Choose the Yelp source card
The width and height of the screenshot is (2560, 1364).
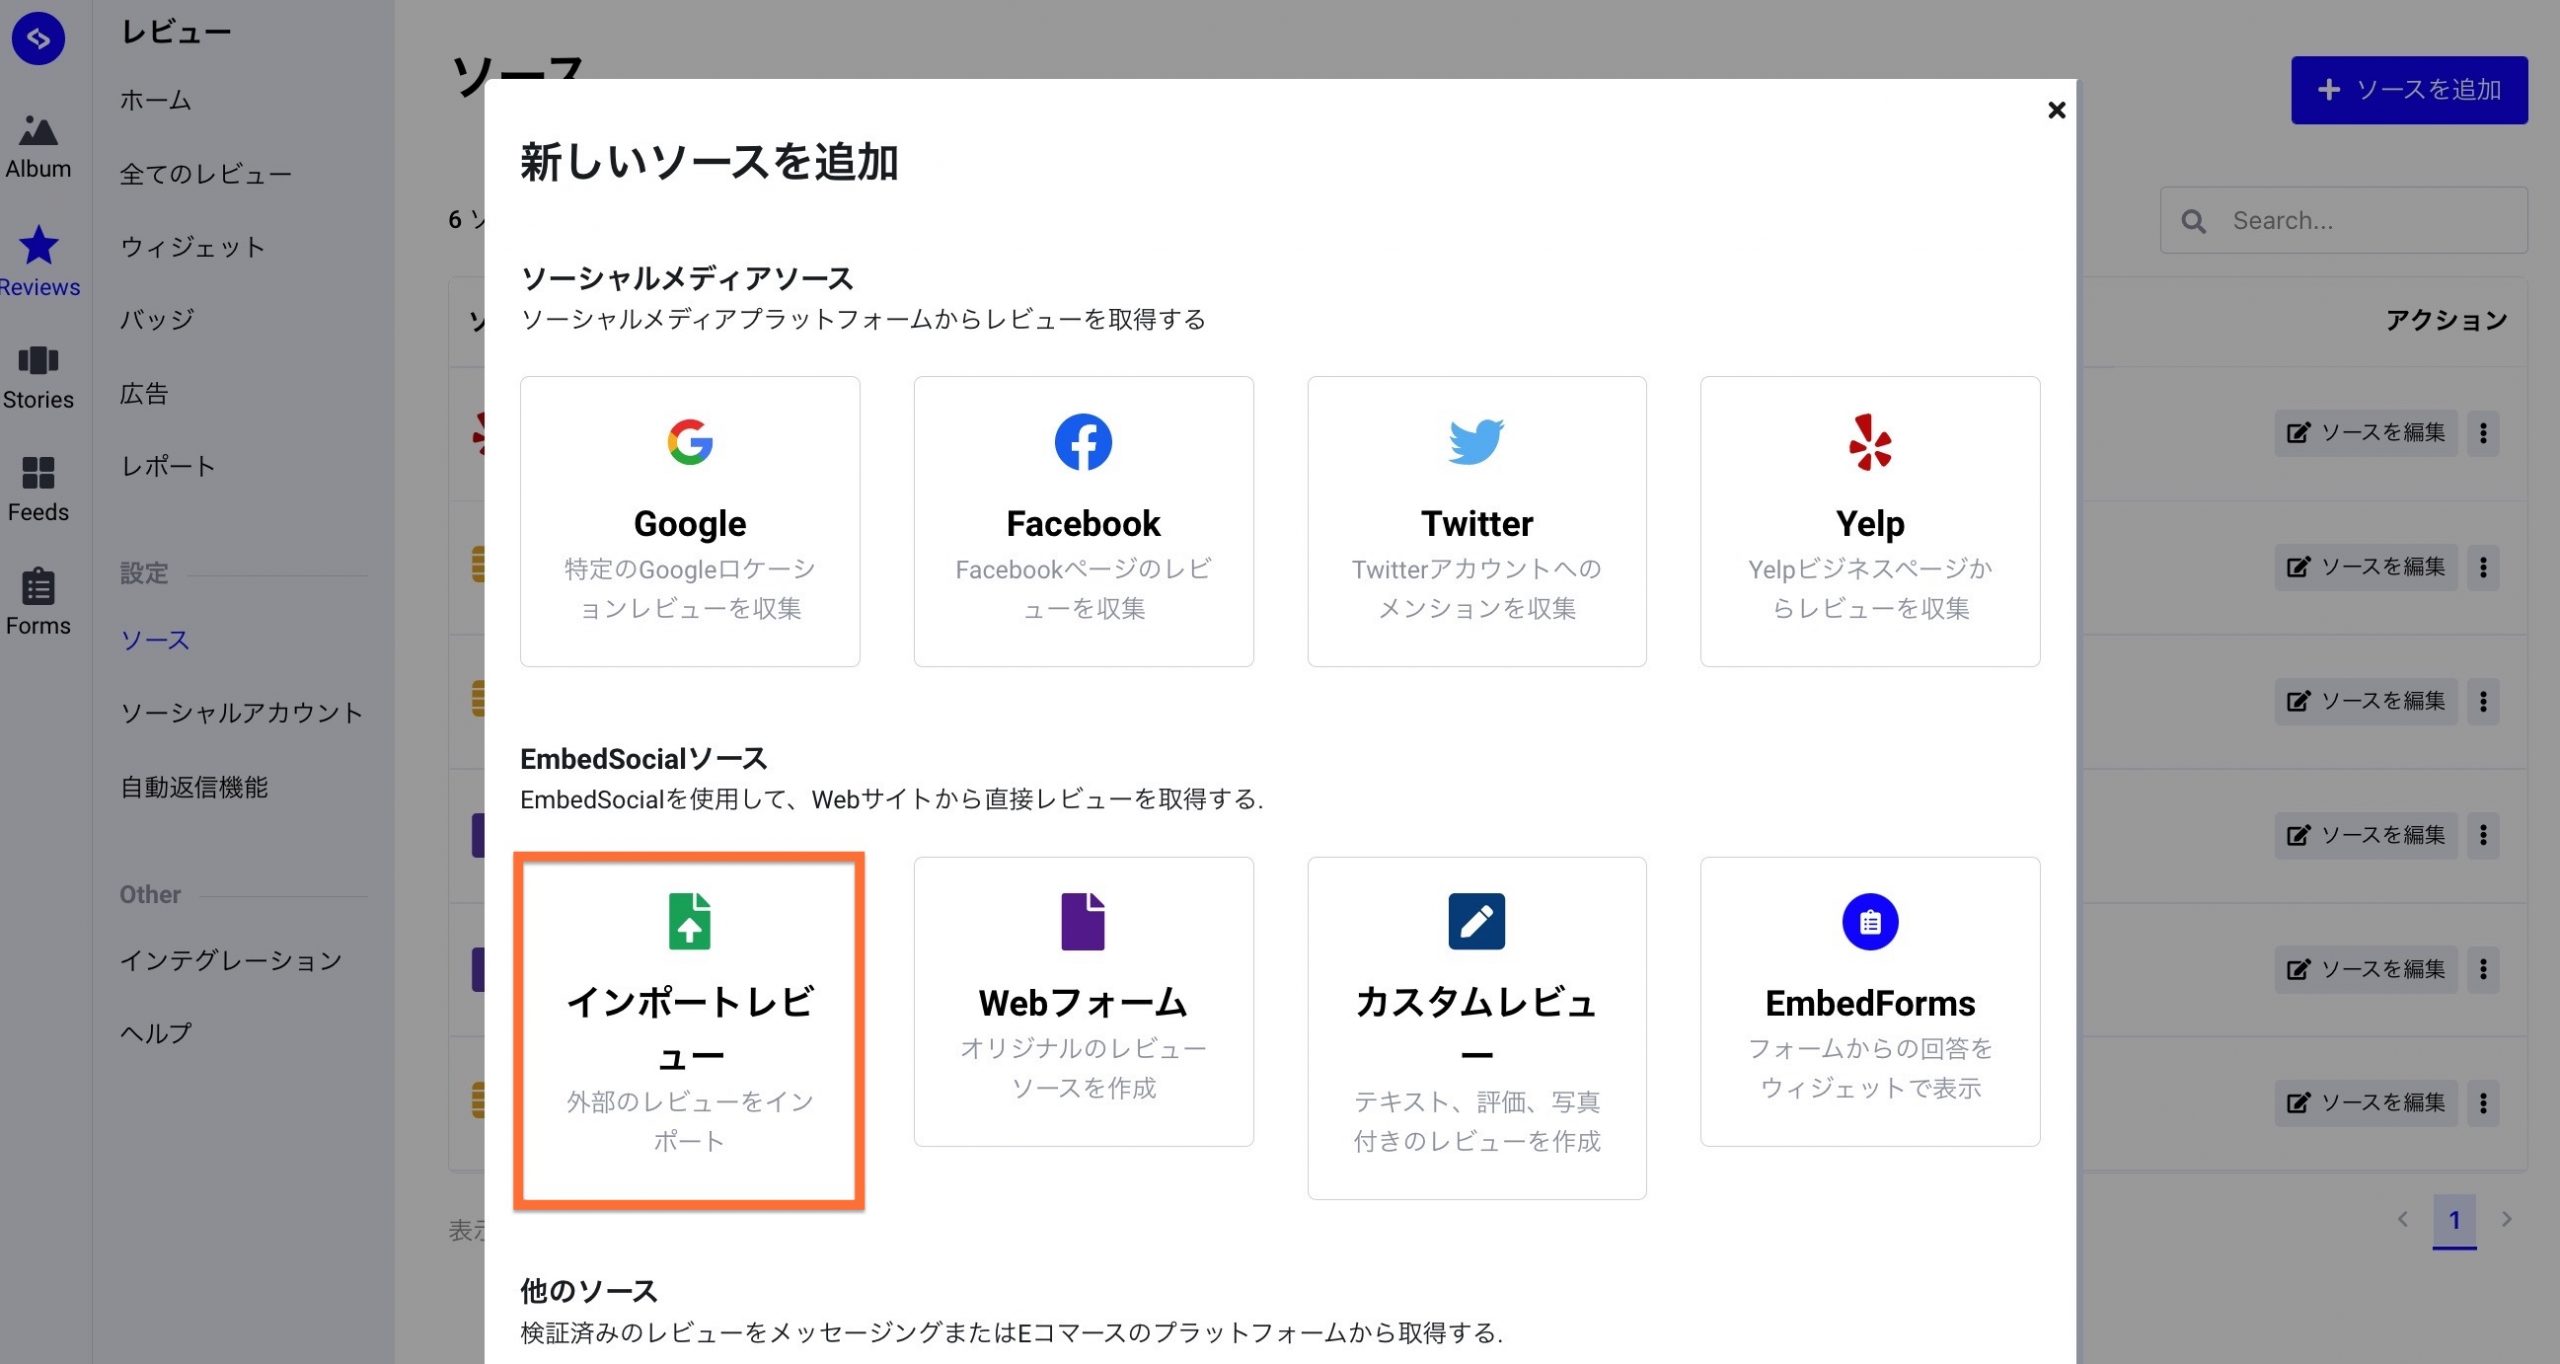click(x=1870, y=521)
